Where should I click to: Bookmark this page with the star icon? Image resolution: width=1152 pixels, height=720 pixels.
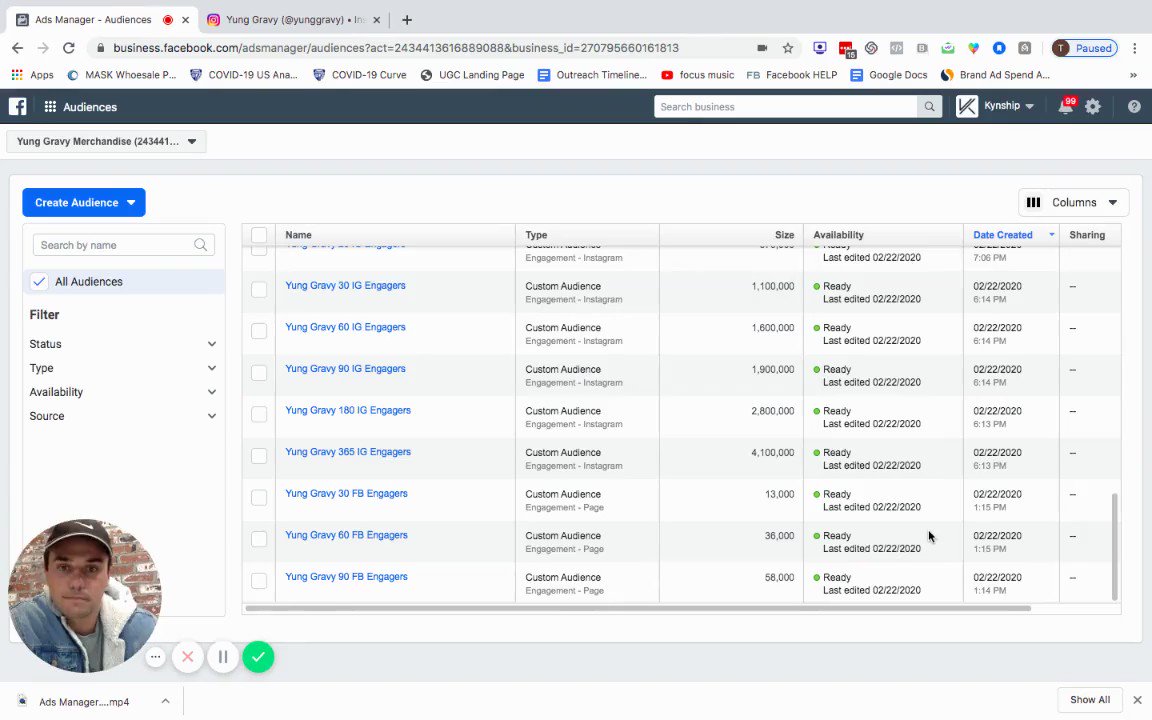point(788,48)
